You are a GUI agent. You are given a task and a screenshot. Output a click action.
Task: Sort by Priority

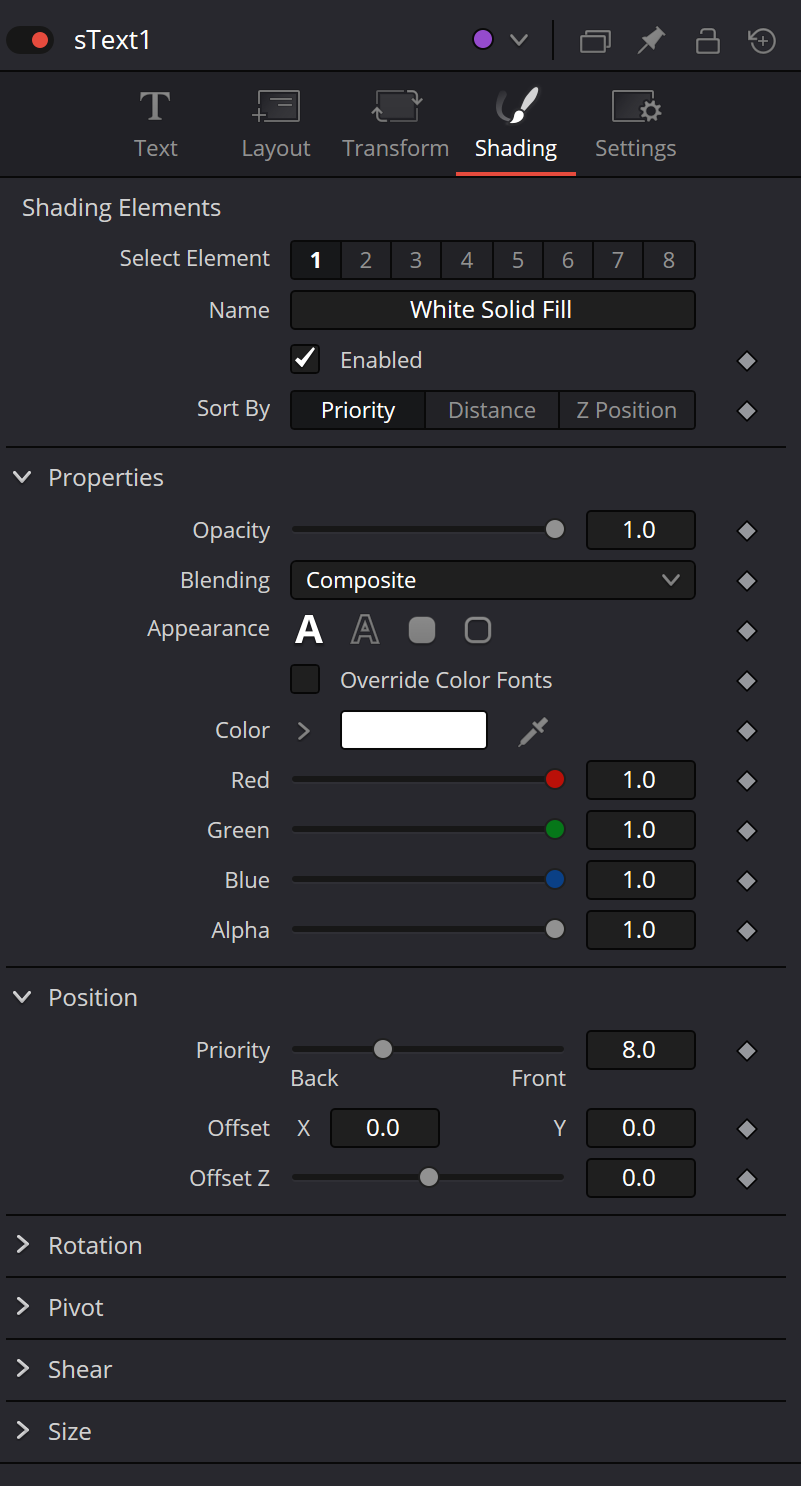click(358, 410)
